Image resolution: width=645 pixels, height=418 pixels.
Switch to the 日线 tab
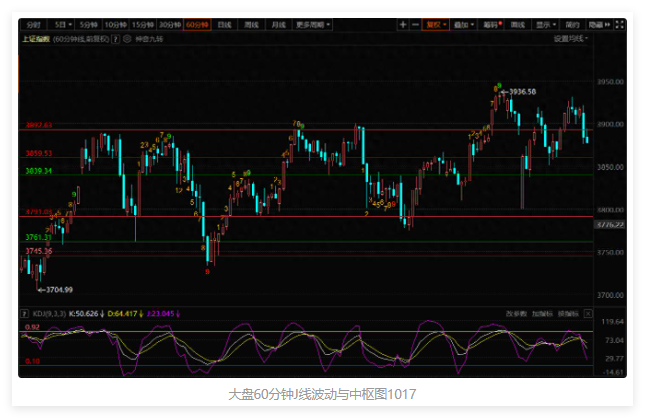224,22
